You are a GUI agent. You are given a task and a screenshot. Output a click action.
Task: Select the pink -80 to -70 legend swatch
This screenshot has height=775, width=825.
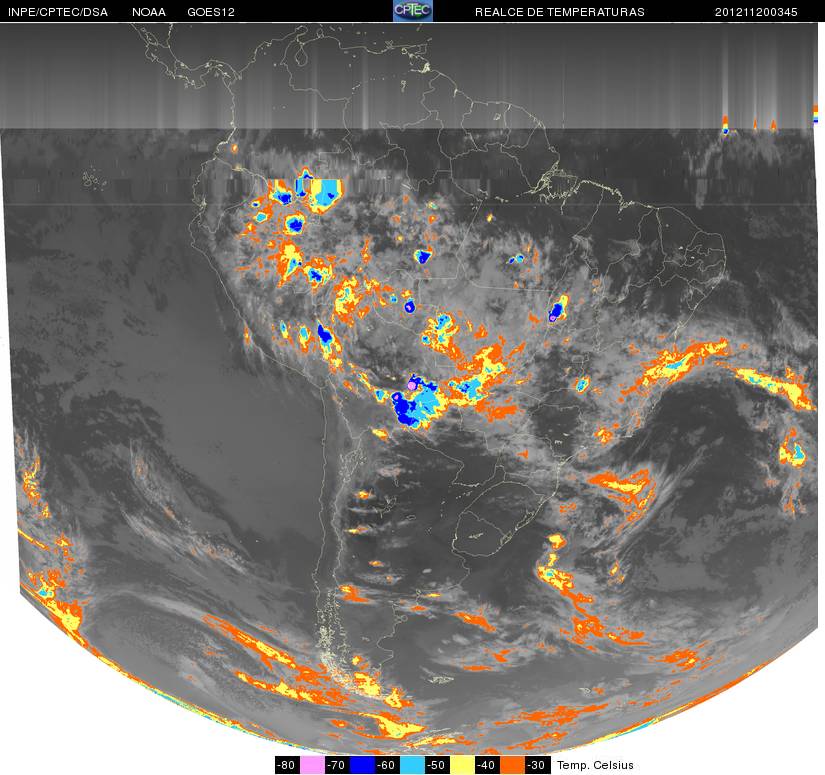coord(312,764)
